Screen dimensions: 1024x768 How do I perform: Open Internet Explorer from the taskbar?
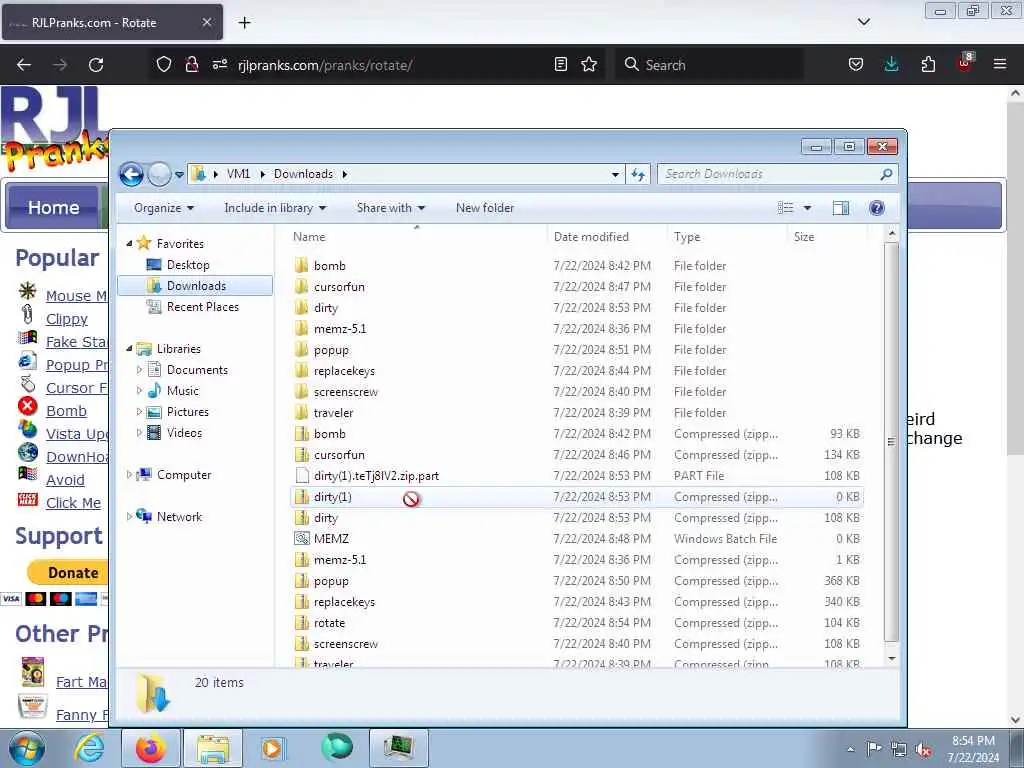click(x=89, y=748)
